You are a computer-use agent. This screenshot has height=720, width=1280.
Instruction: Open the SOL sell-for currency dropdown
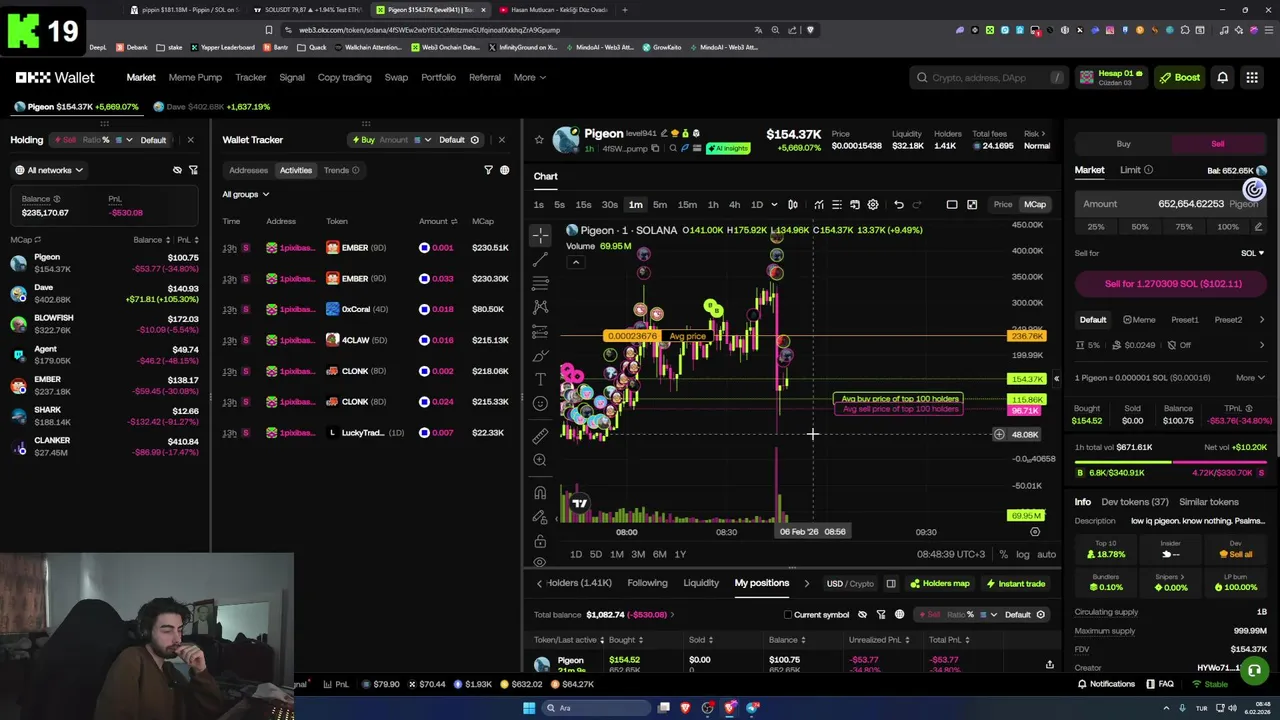click(1252, 253)
